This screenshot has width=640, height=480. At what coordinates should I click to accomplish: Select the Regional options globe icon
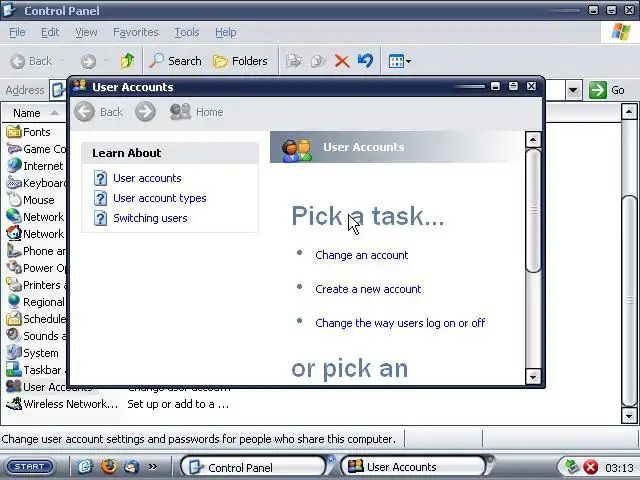point(14,302)
